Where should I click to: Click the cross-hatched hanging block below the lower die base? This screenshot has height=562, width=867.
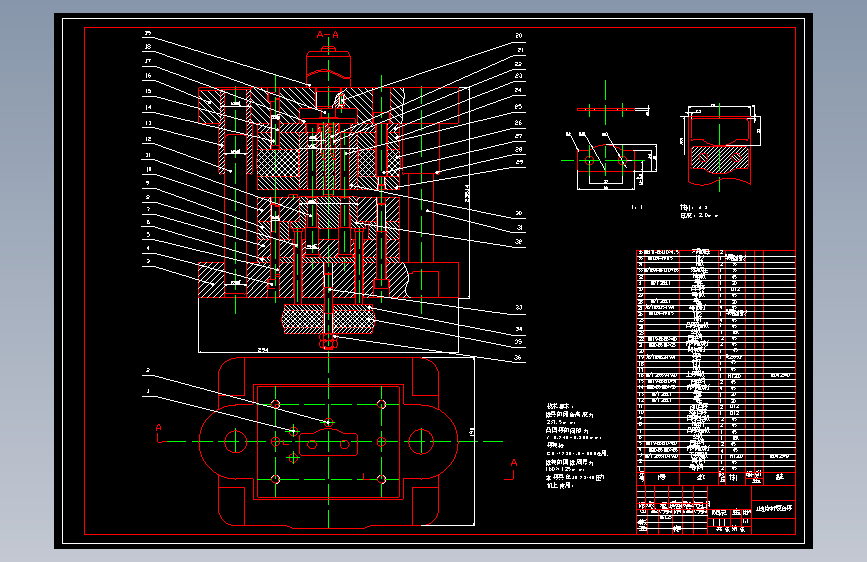pyautogui.click(x=328, y=319)
